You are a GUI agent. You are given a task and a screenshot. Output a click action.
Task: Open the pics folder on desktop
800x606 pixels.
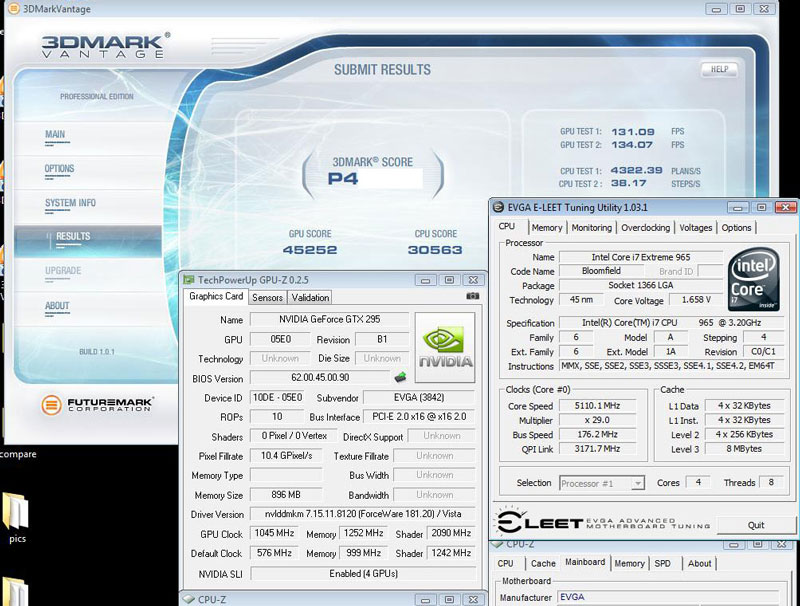17,512
